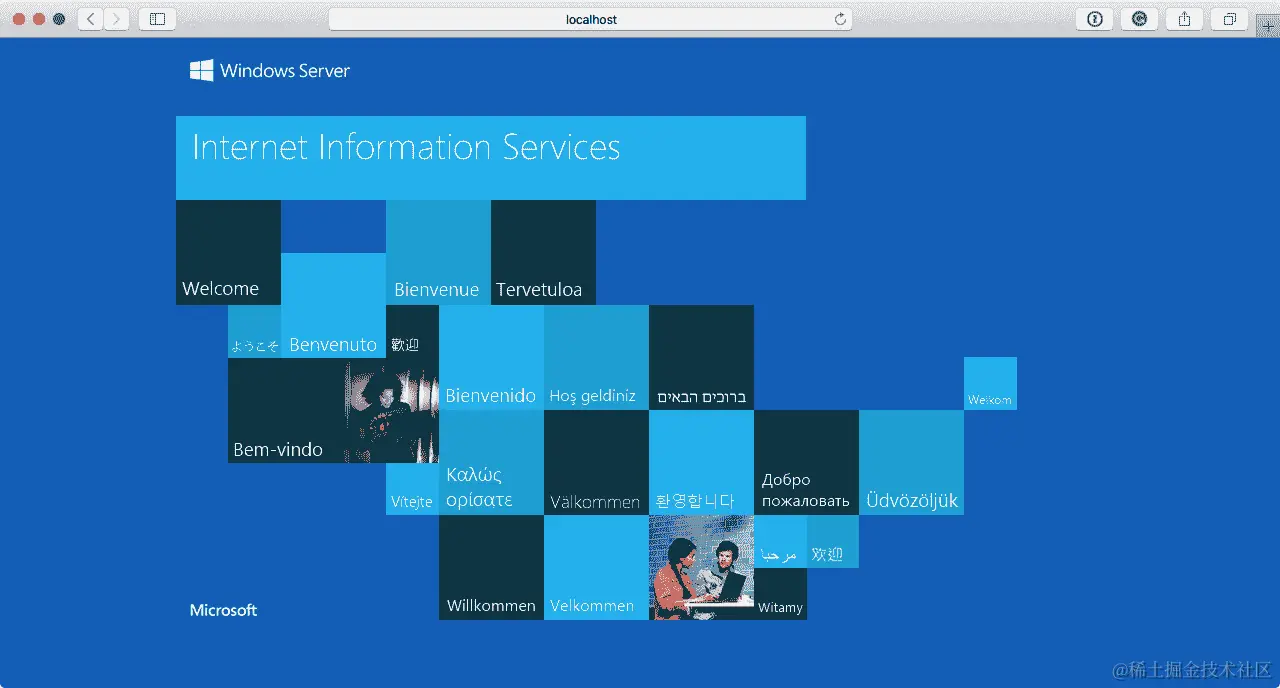Click the Bienvenue tile

[x=438, y=252]
